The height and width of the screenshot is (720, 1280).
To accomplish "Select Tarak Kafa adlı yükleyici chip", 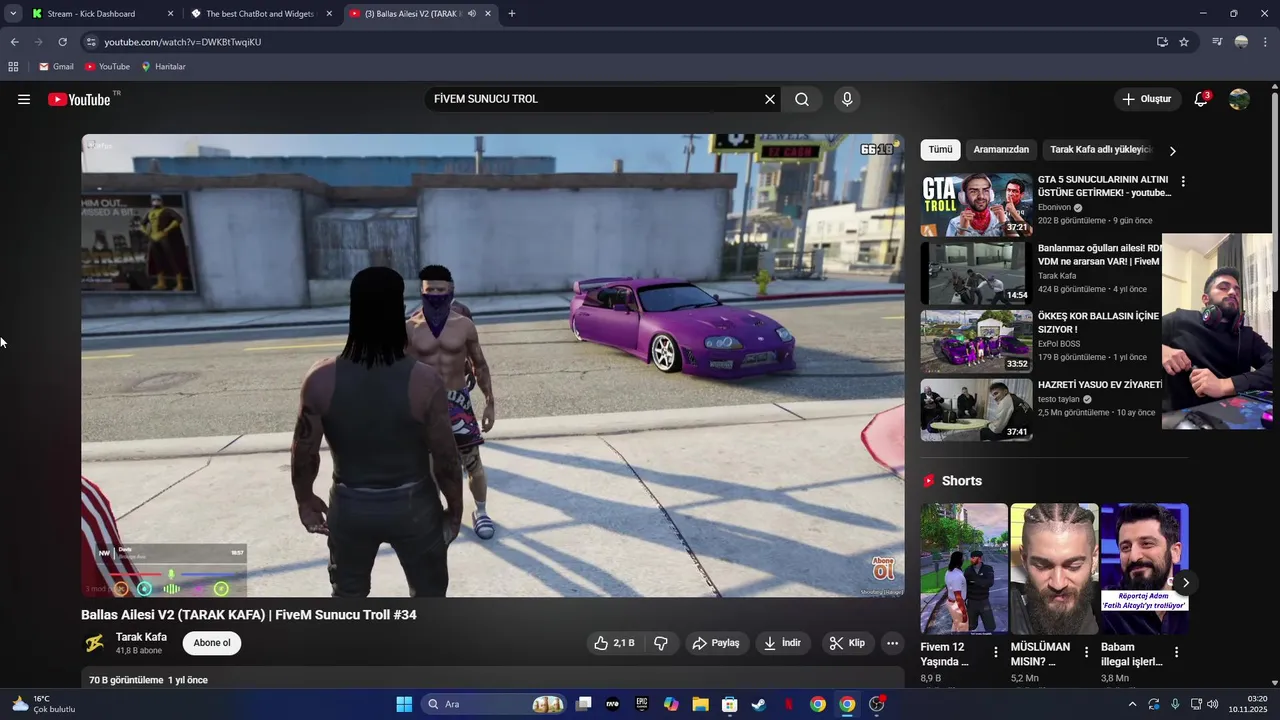I will point(1100,150).
